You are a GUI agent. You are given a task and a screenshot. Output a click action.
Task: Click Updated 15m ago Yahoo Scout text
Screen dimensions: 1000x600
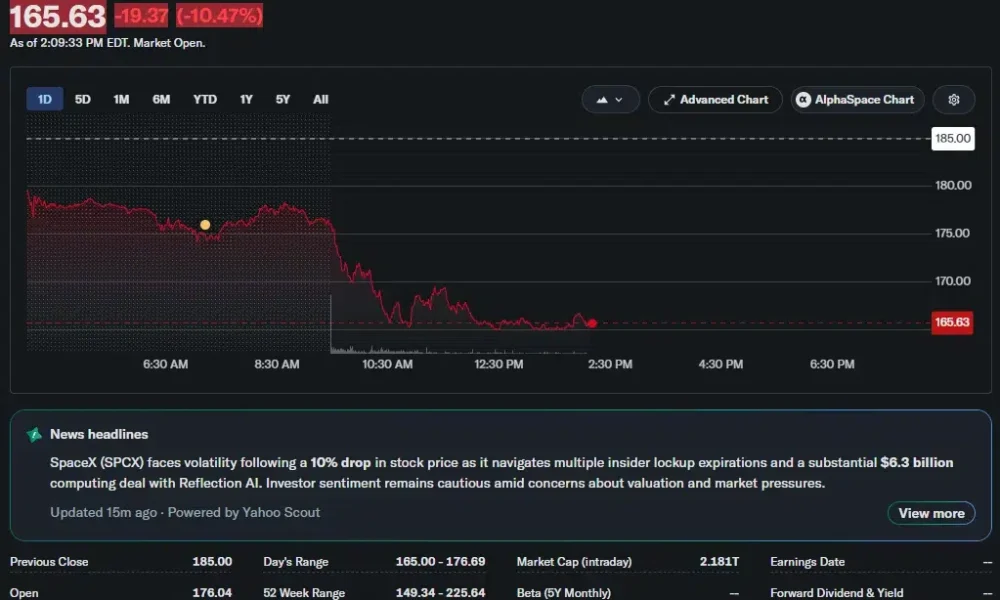click(185, 512)
